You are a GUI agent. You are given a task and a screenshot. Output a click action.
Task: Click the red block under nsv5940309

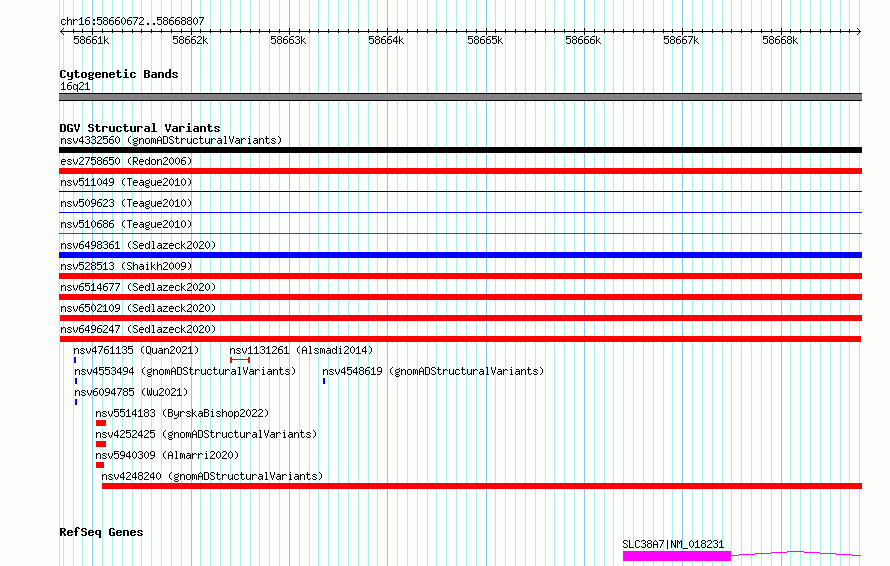click(x=100, y=465)
